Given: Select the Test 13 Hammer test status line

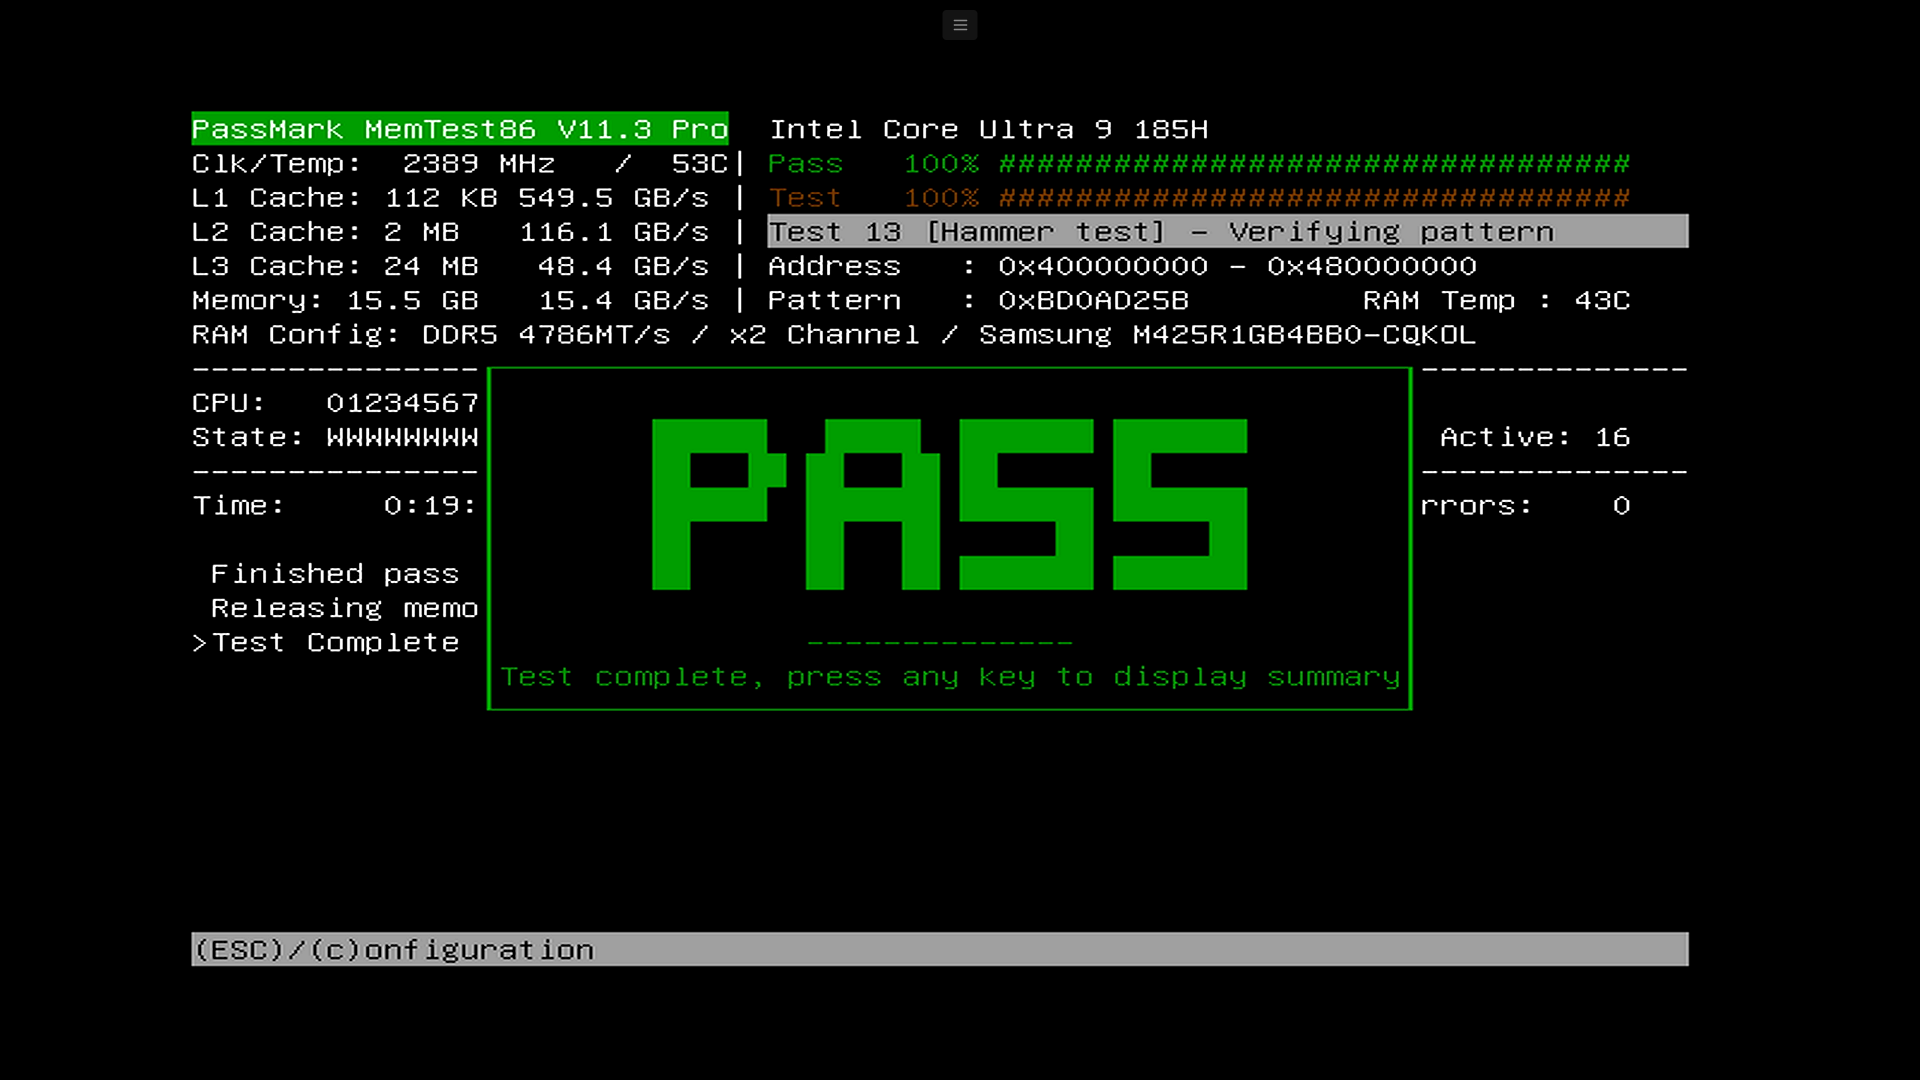Looking at the screenshot, I should [1160, 232].
